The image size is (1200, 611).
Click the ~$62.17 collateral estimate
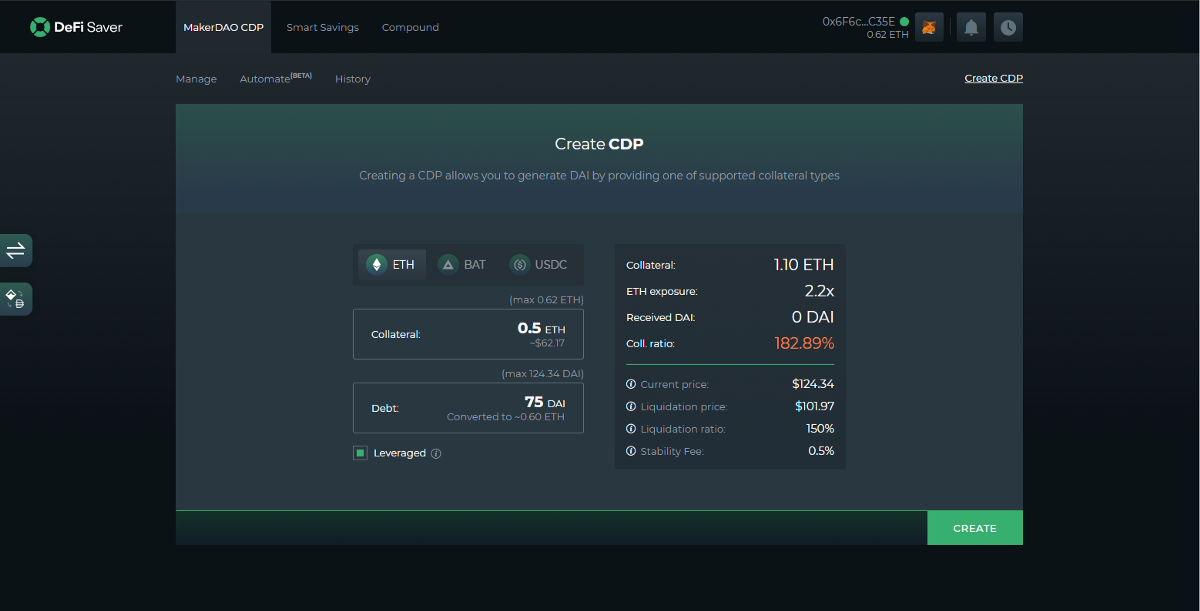coord(548,343)
